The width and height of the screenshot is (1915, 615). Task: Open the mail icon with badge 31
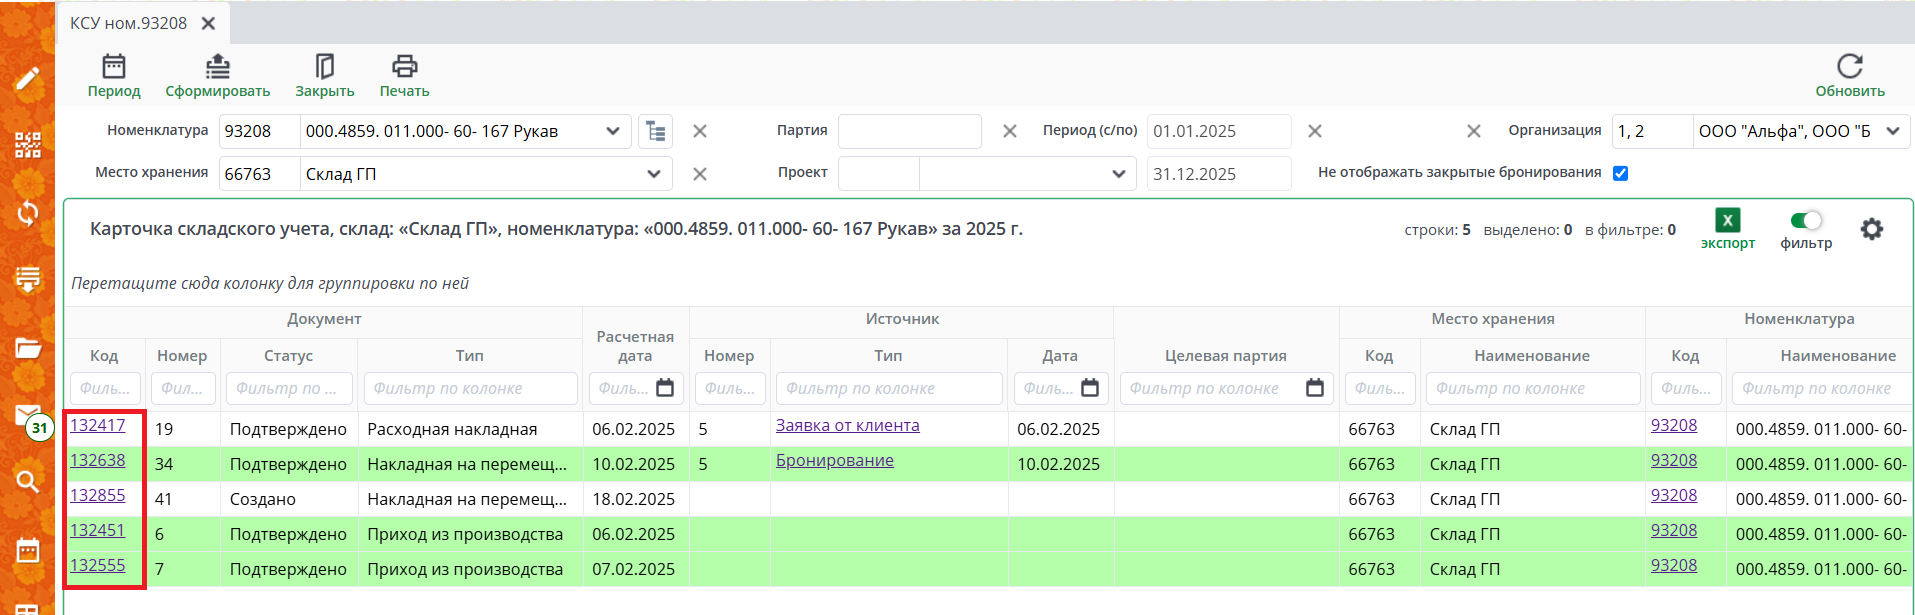coord(28,416)
